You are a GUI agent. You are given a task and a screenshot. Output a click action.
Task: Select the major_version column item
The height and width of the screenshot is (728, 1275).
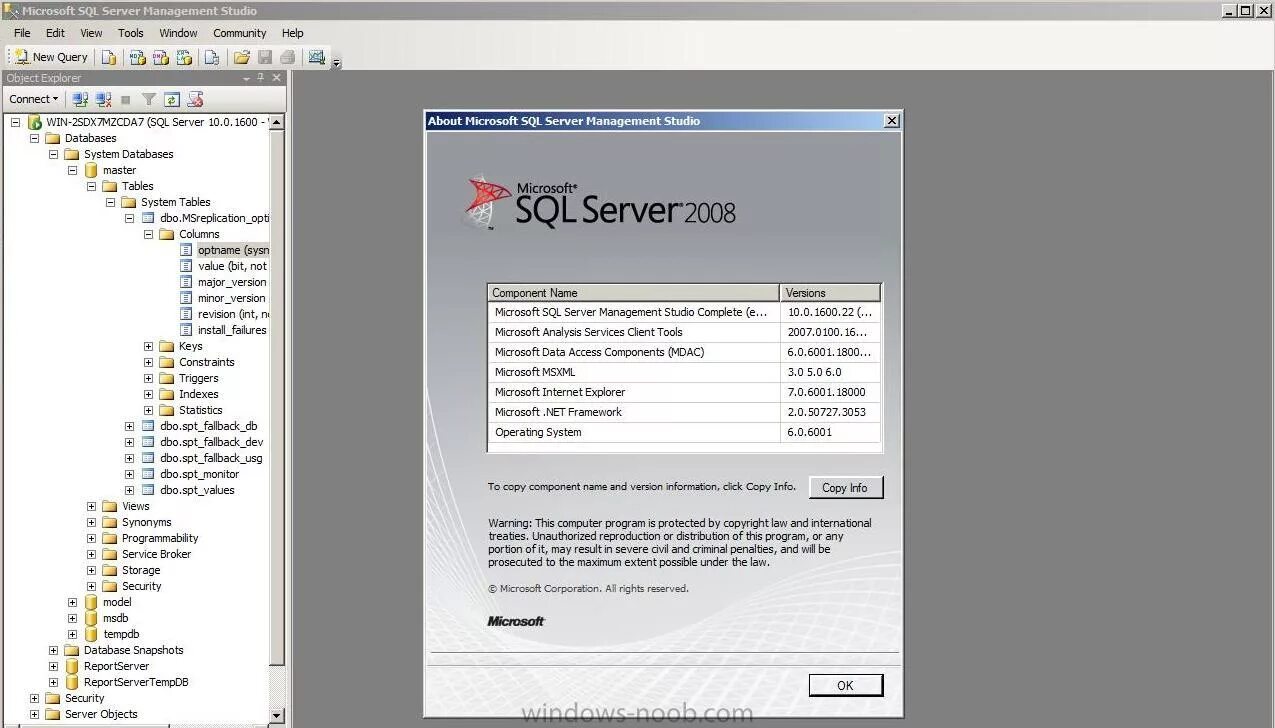232,282
